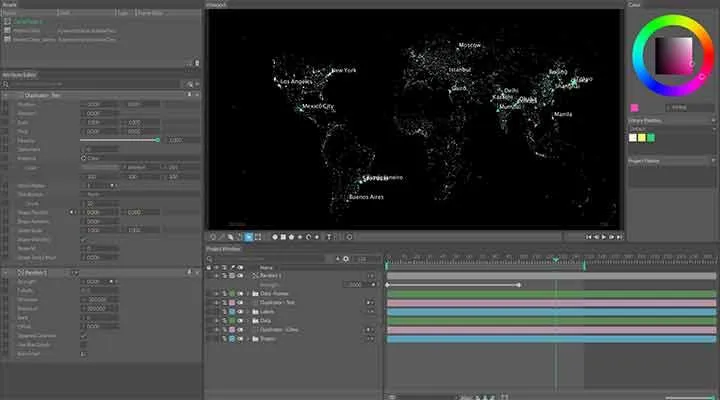
Task: Toggle visibility eye for the Labels layer
Action: tap(240, 311)
